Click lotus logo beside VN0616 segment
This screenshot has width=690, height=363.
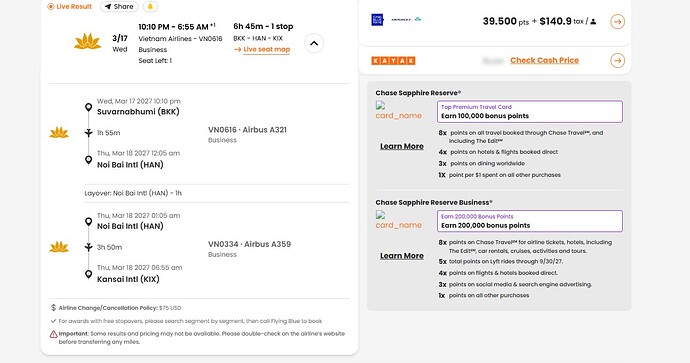click(59, 132)
